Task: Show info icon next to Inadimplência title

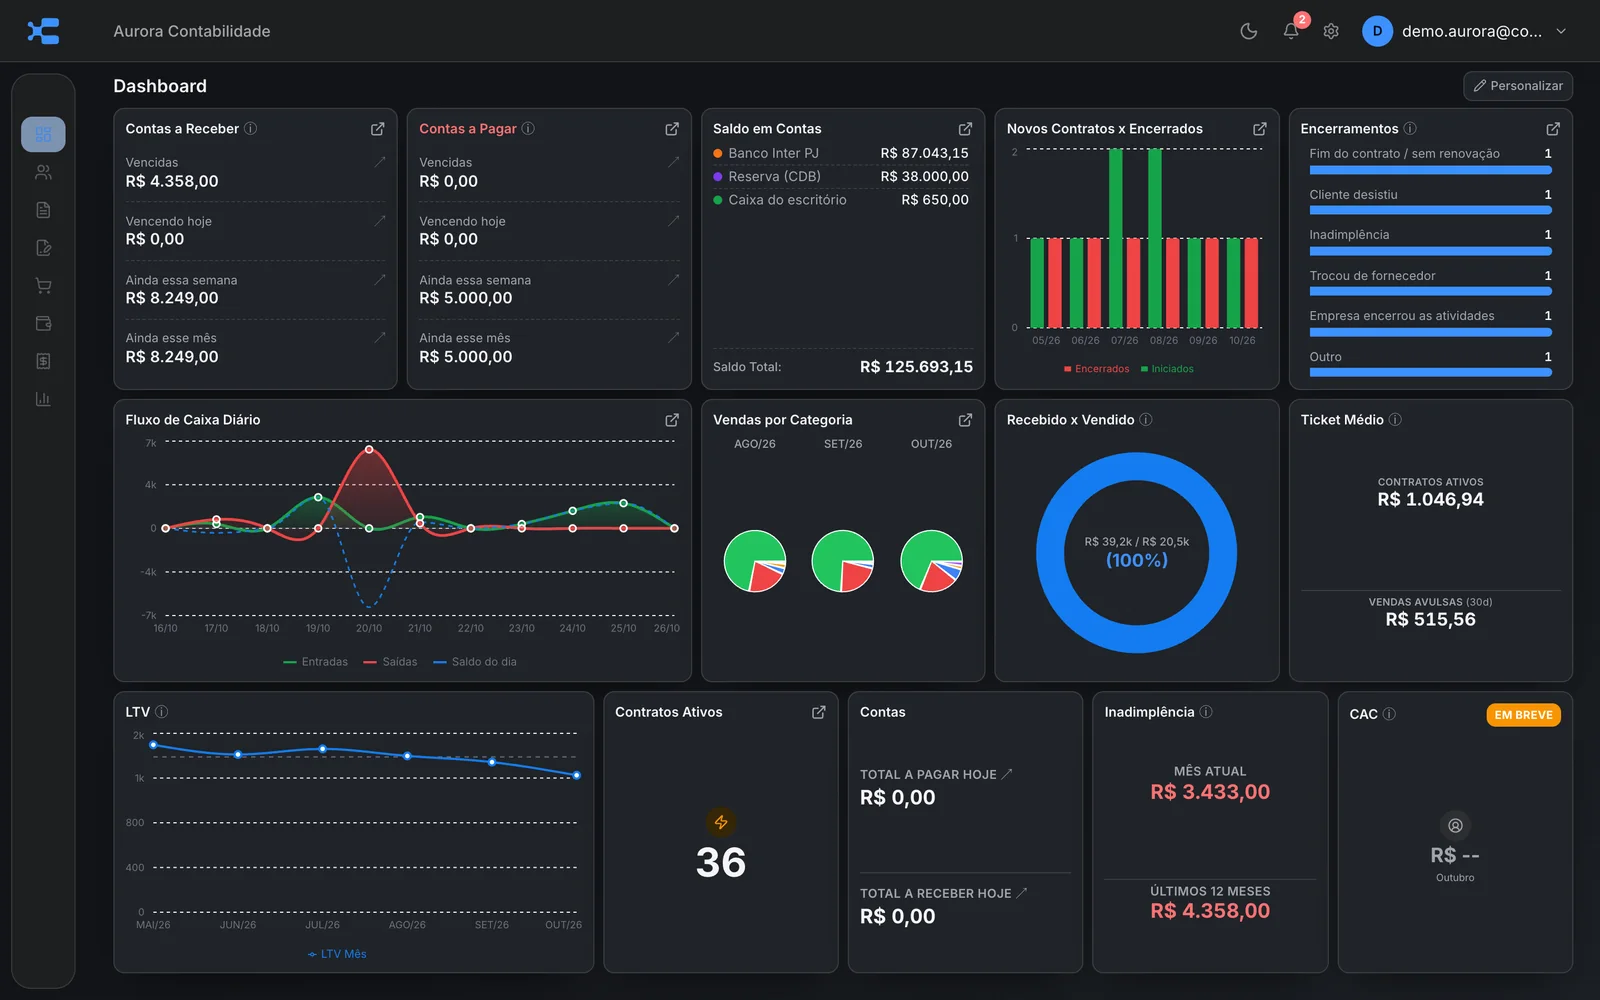Action: click(1206, 711)
